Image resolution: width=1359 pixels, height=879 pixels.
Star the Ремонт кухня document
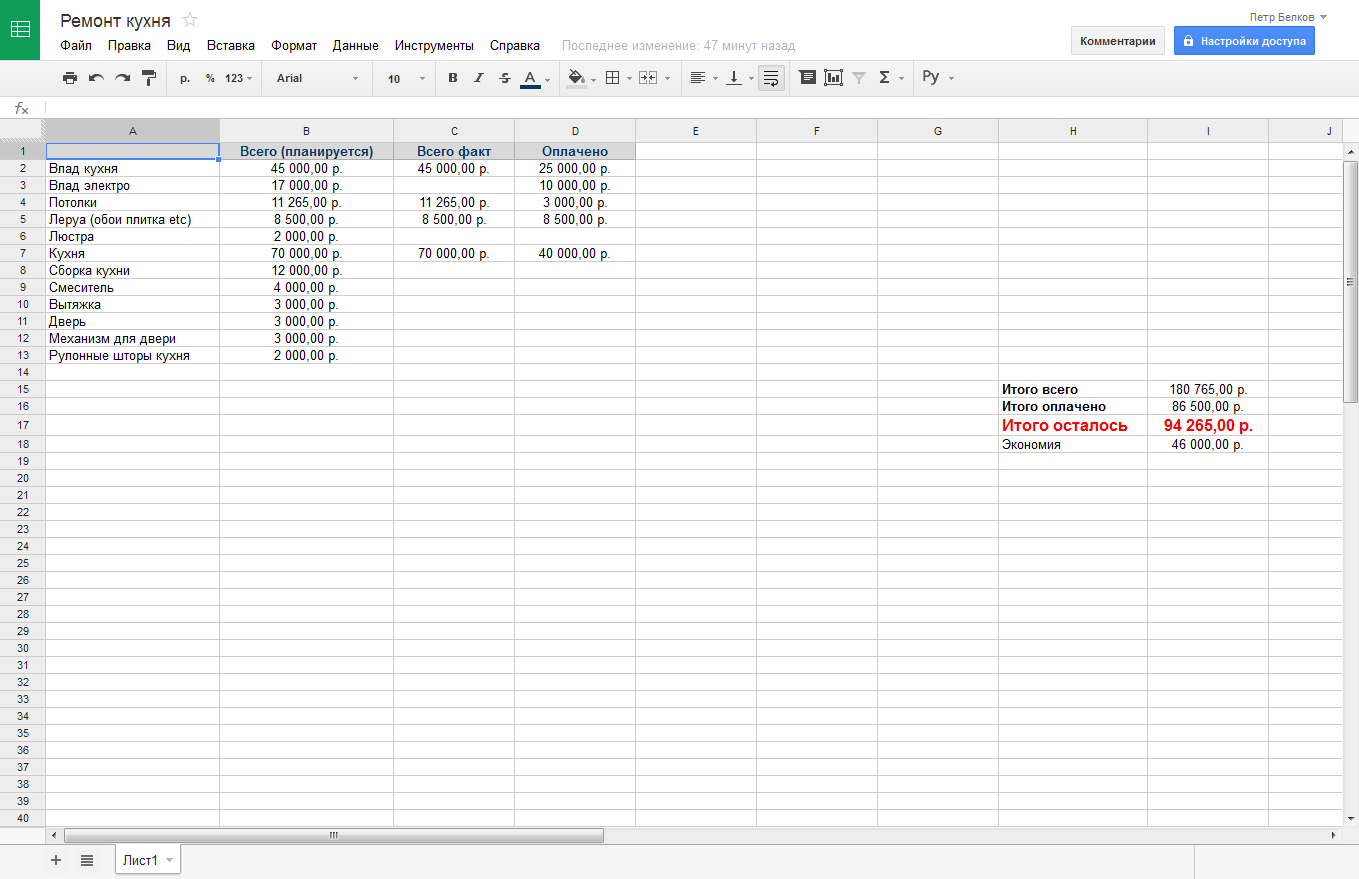click(x=190, y=20)
